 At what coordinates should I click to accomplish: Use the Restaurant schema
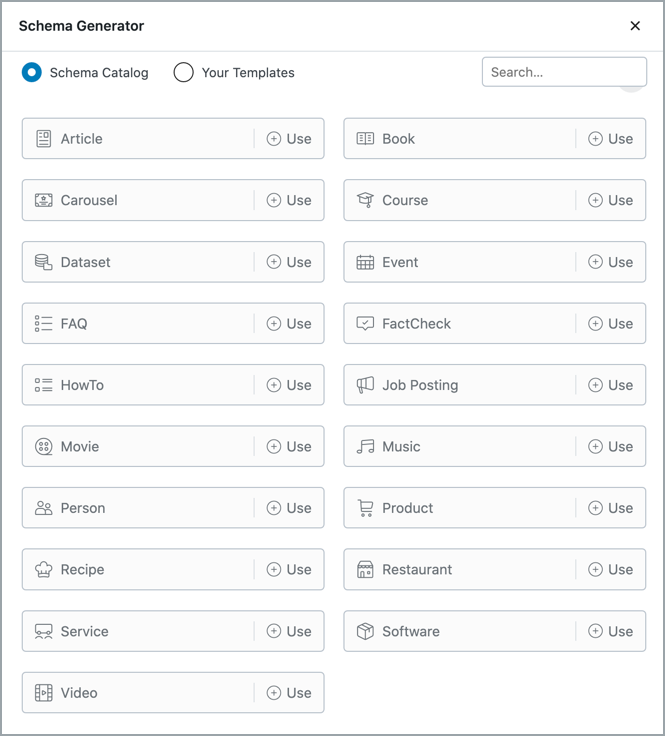click(611, 569)
